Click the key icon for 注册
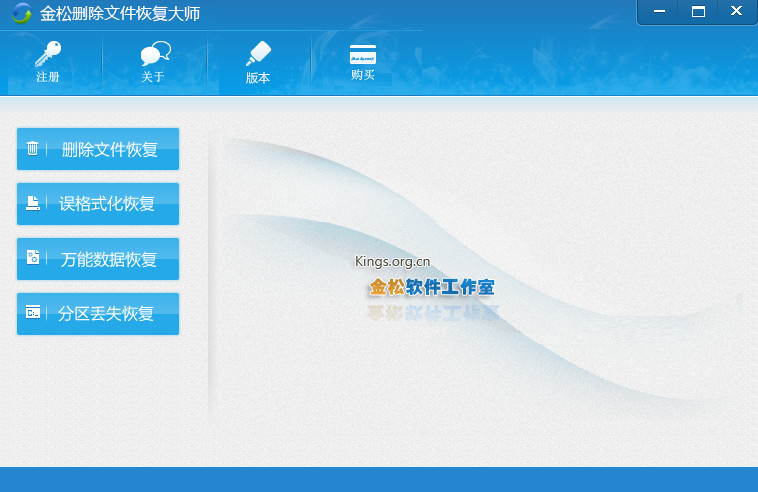This screenshot has height=492, width=758. pos(47,54)
